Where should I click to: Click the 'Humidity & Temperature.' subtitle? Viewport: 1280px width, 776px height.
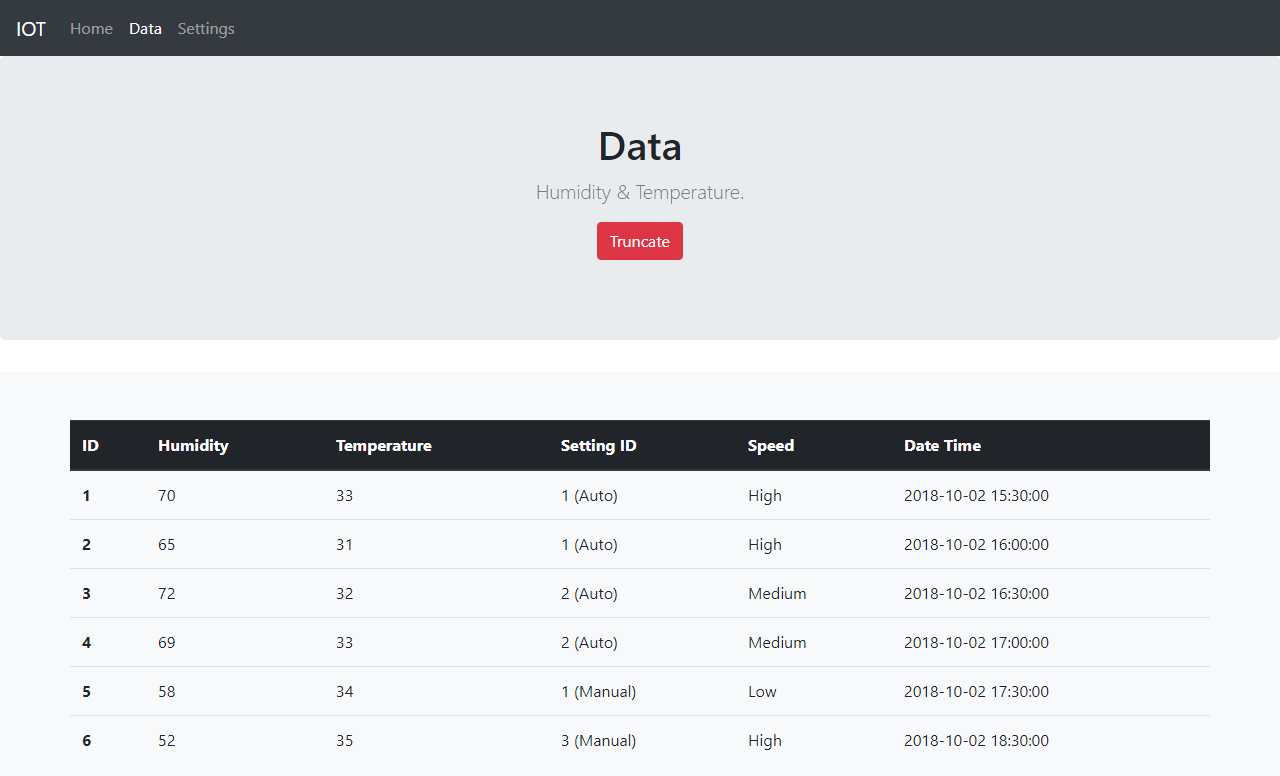point(640,192)
